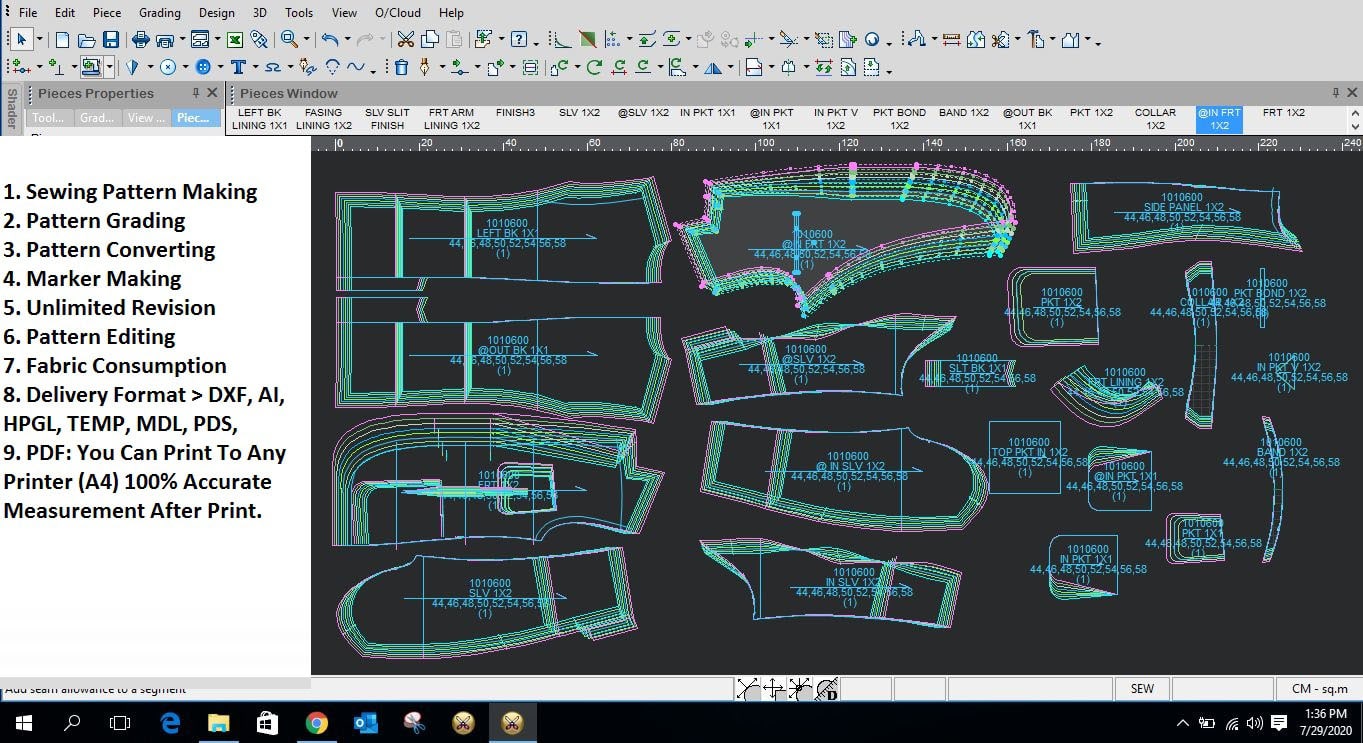Open a file with folder icon
The image size is (1363, 743).
[x=87, y=39]
